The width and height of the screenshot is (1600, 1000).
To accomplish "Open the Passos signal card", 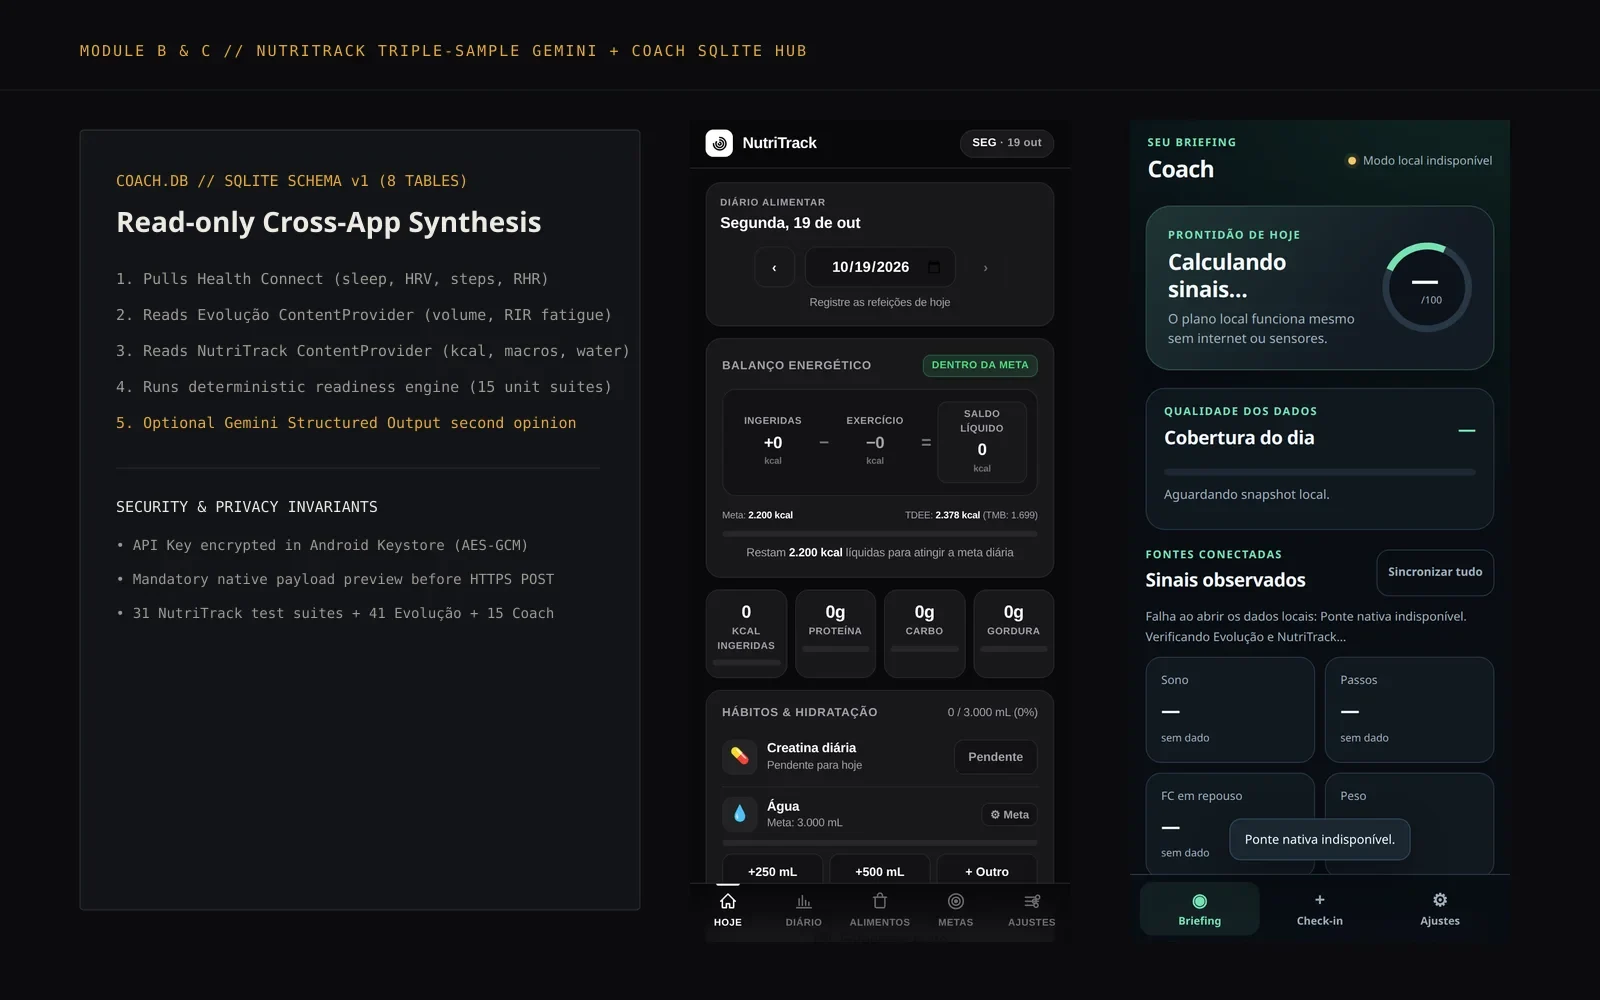I will [x=1410, y=710].
